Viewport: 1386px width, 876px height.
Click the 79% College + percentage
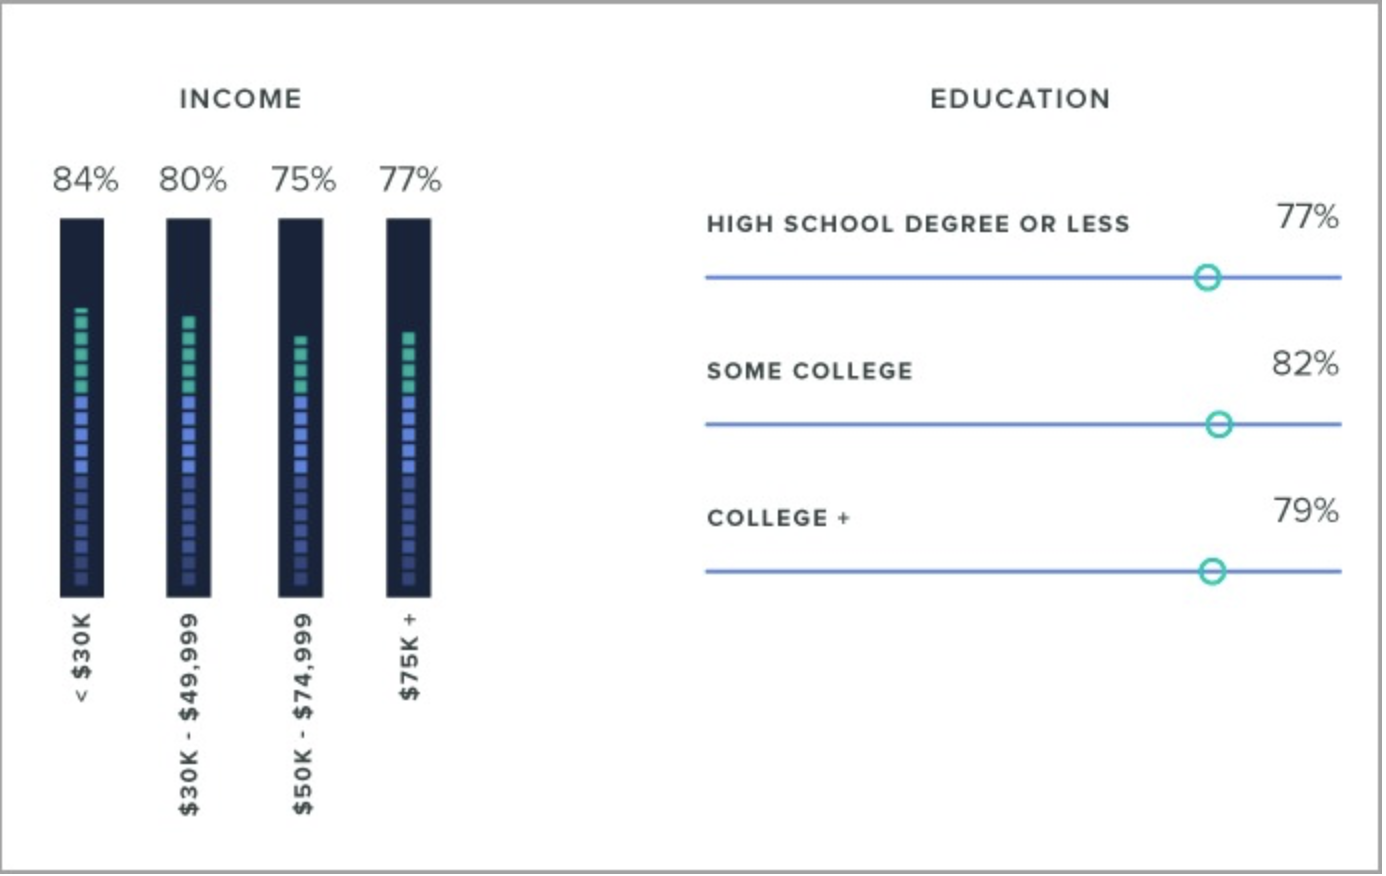click(1305, 511)
